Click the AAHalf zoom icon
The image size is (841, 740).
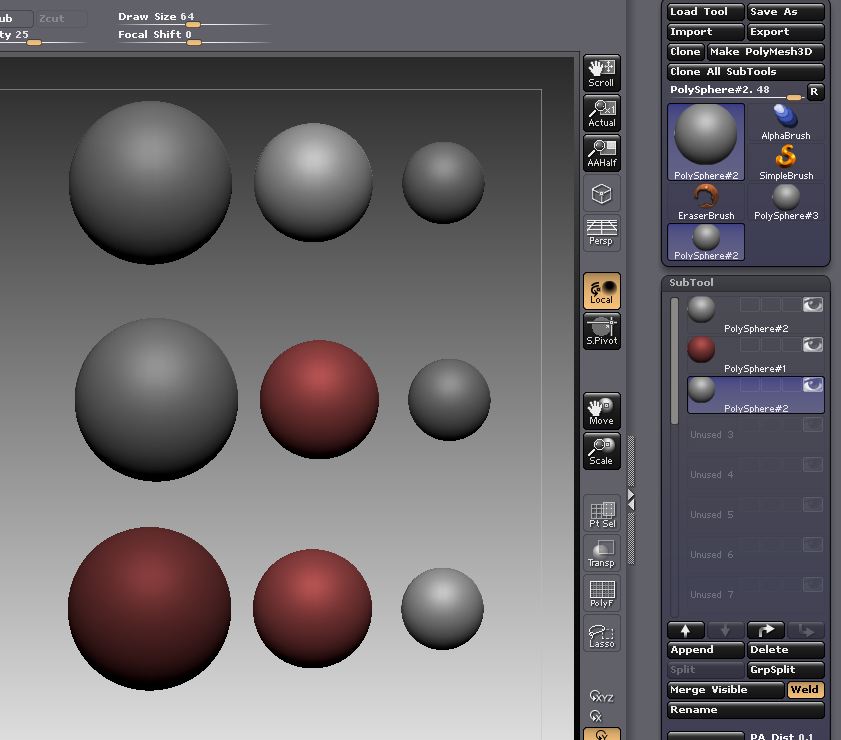[x=601, y=153]
